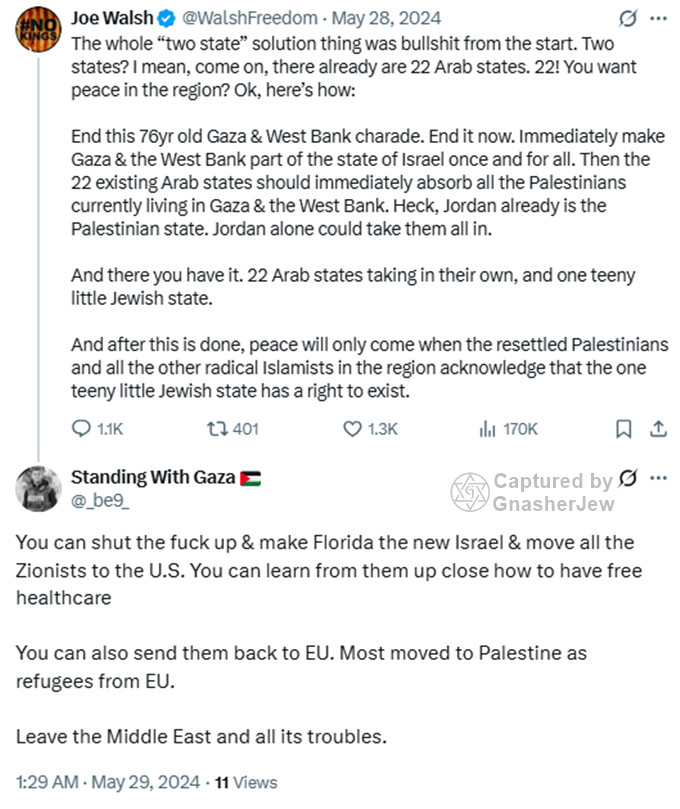Click the share icon on Joe Walsh's tweet
680x809 pixels.
[658, 428]
